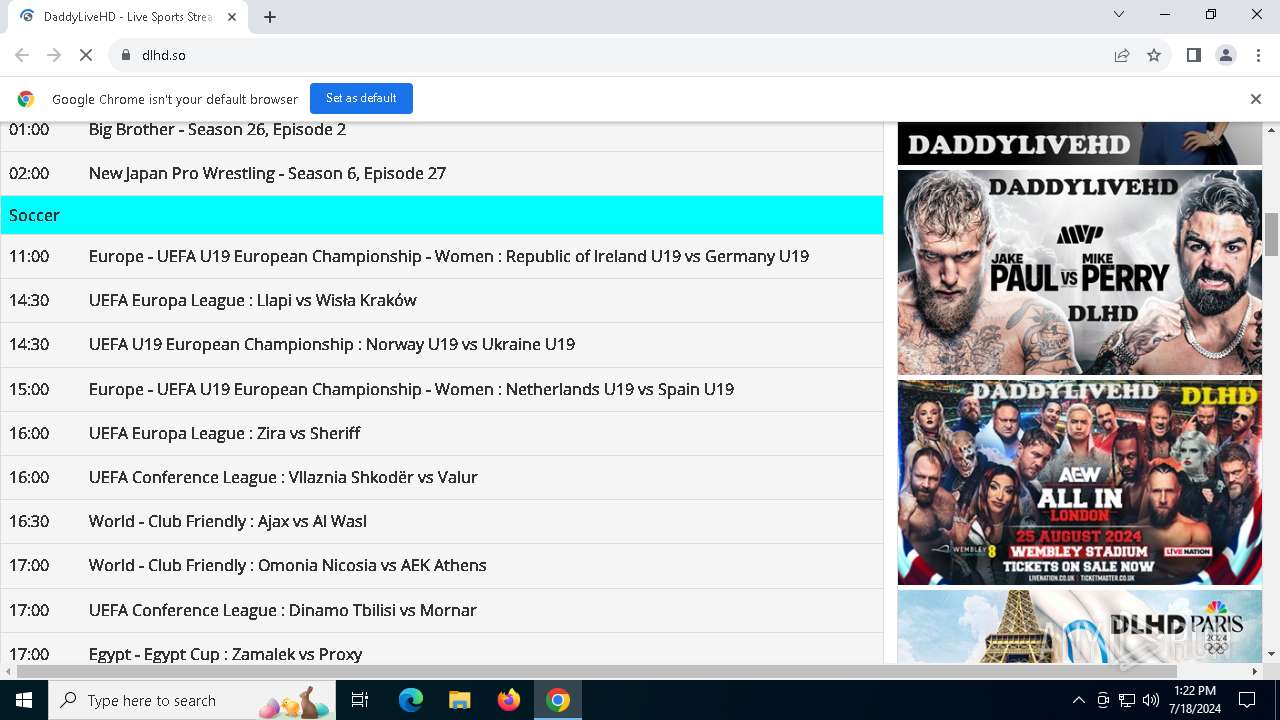This screenshot has height=720, width=1280.
Task: Open Zamalek vs Proxy Egypt Cup
Action: coord(226,654)
